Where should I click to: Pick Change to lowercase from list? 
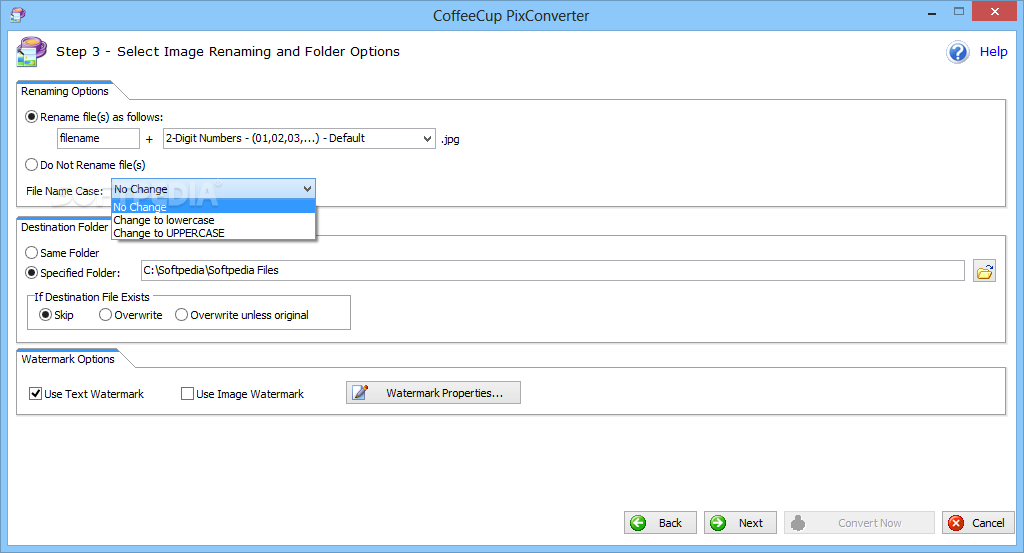click(214, 220)
